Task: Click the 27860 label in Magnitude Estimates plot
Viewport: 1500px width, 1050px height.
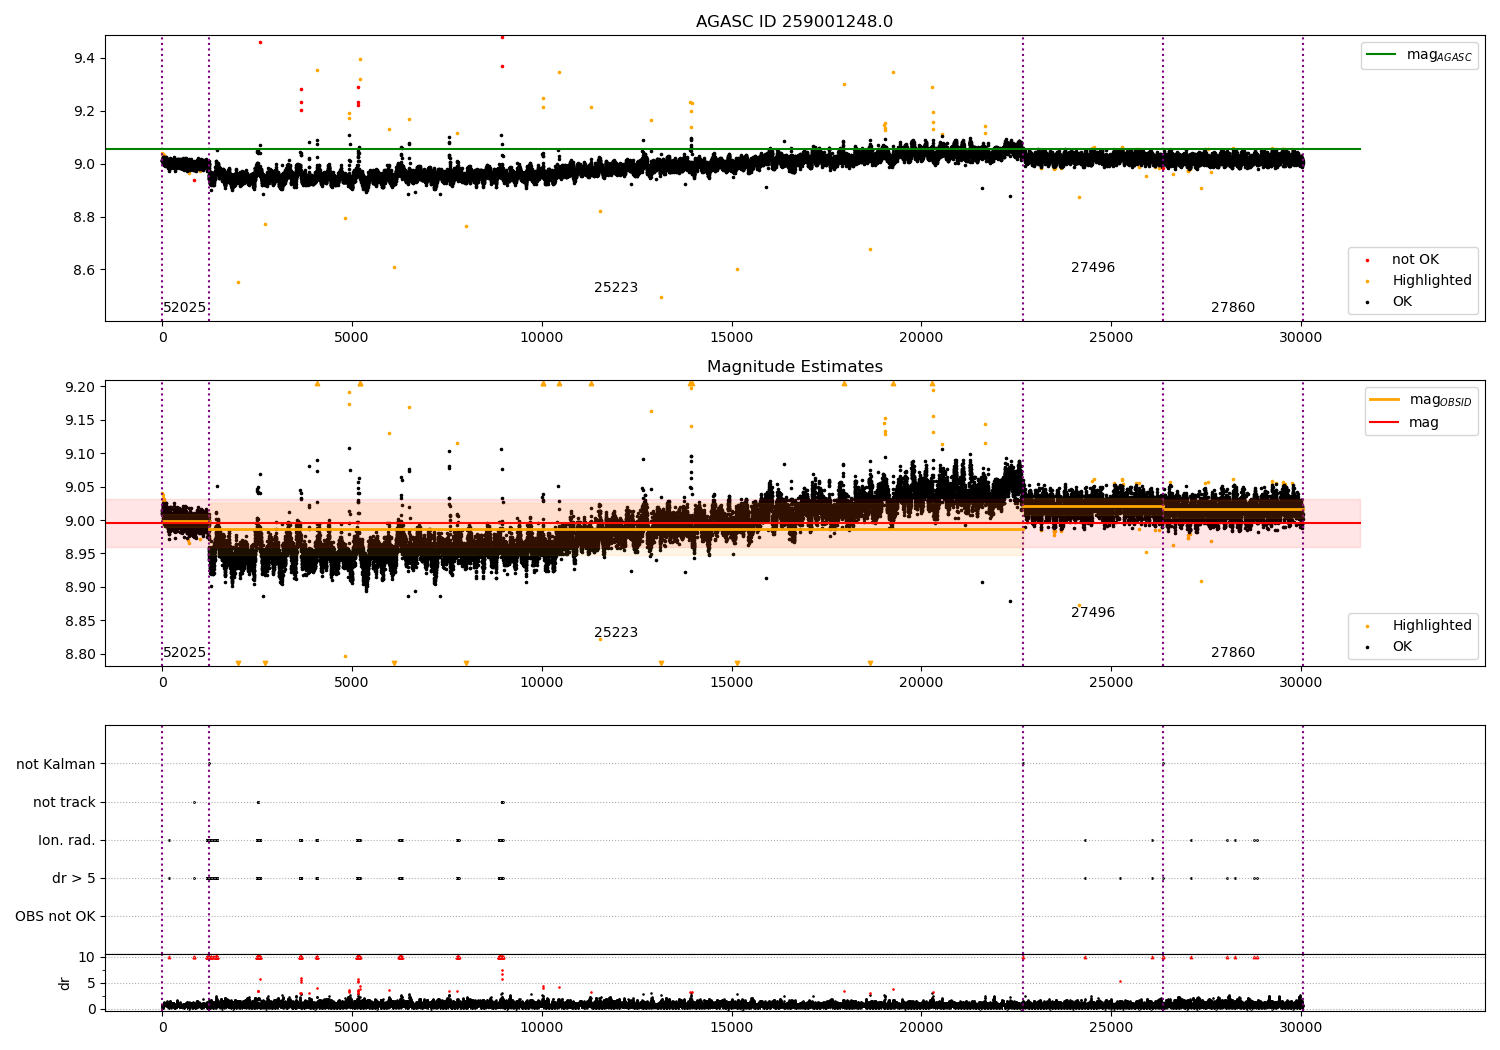Action: coord(1233,653)
